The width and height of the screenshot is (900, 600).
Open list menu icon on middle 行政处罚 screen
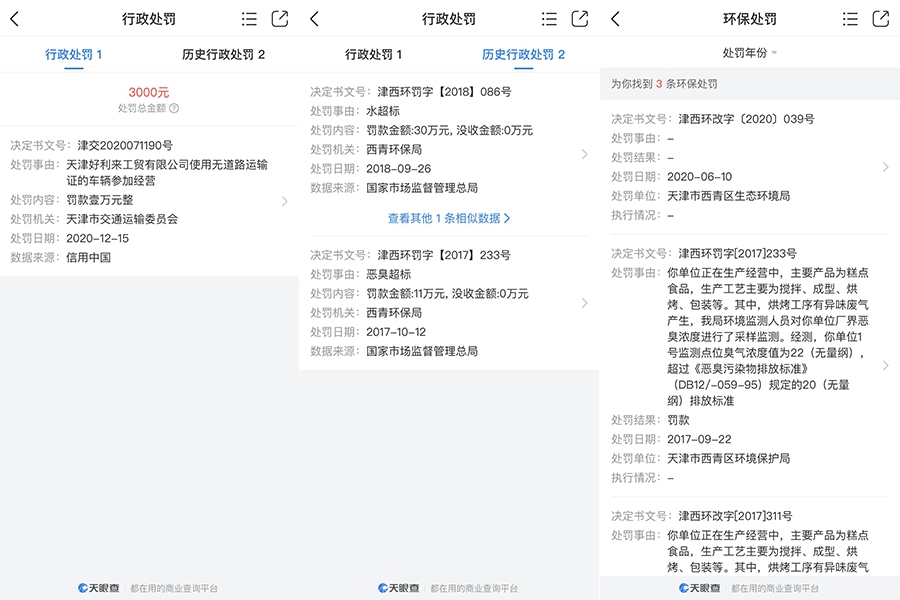[549, 19]
